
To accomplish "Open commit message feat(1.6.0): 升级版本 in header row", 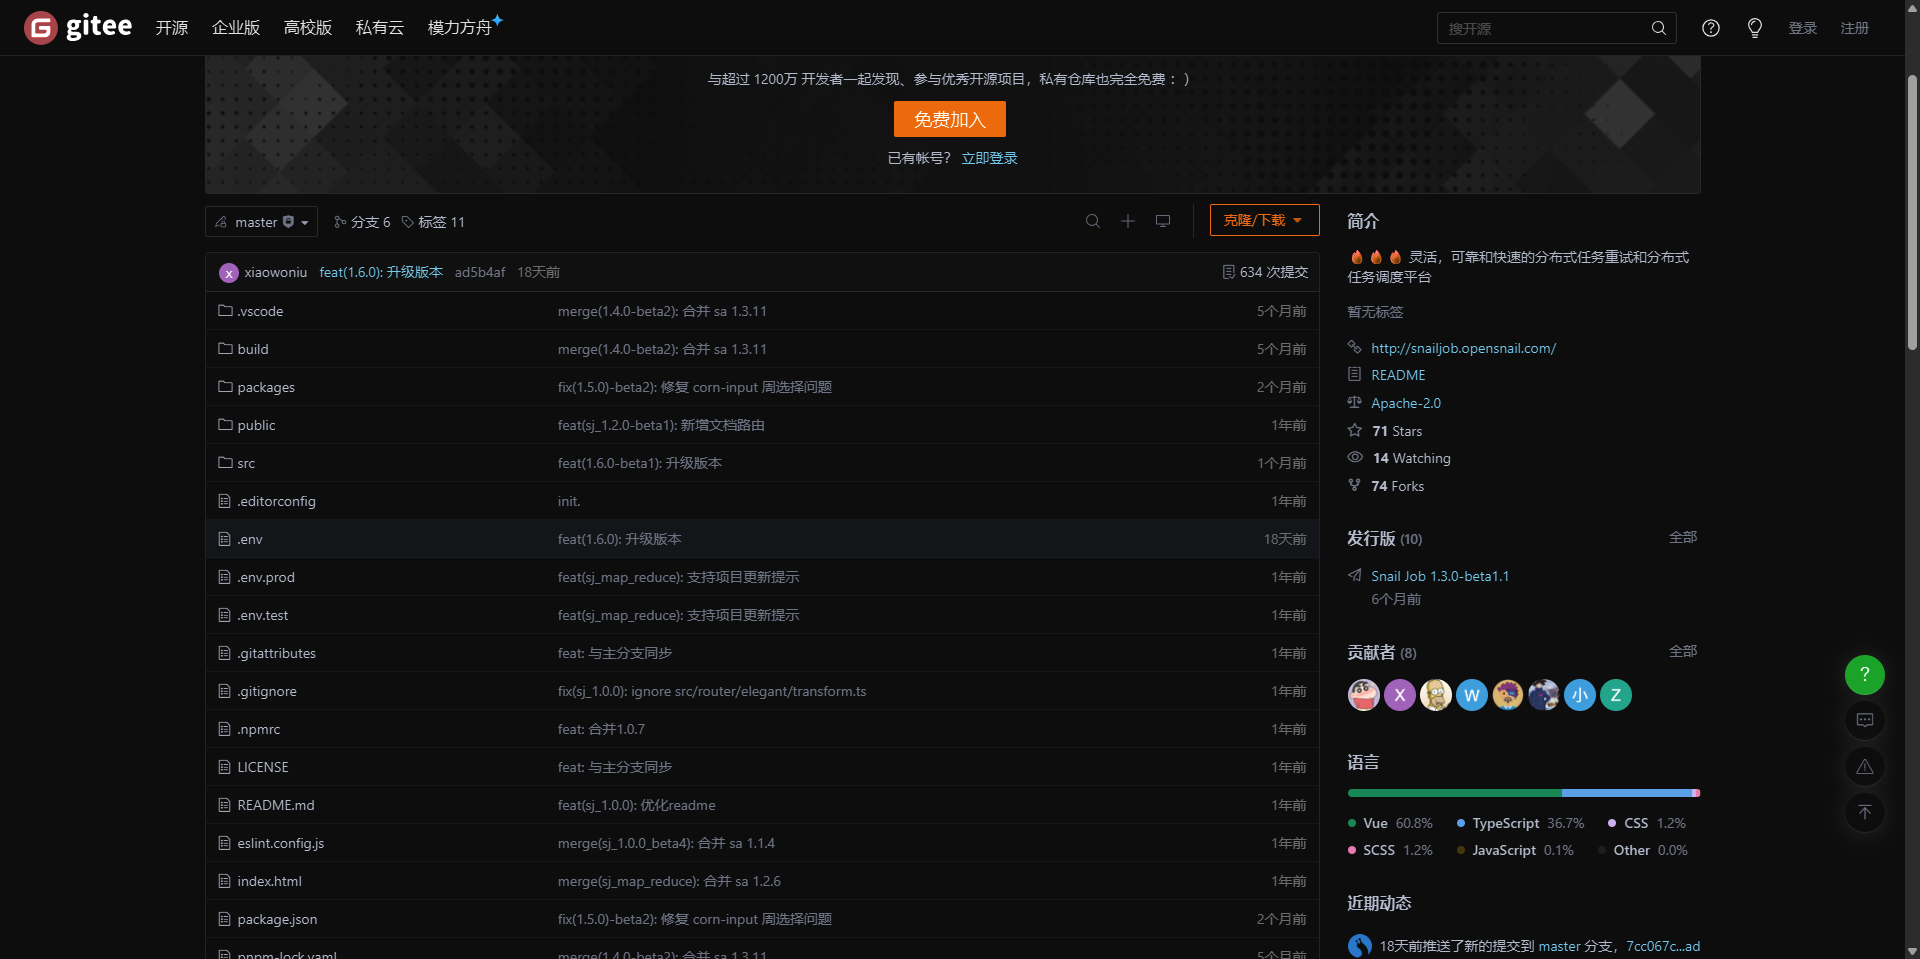I will coord(381,272).
